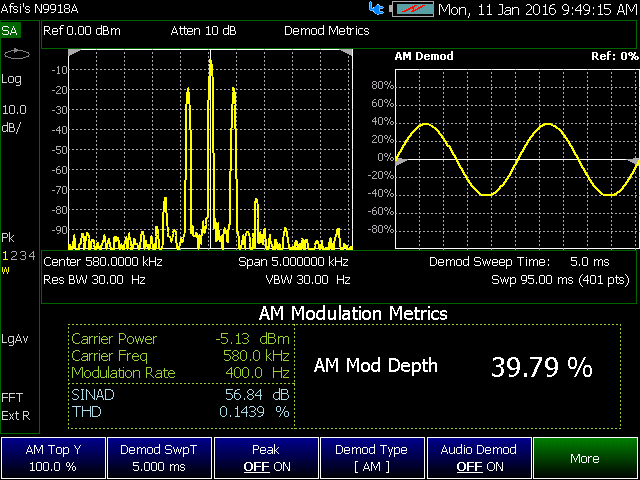Select the Demod SwpT softkey

(159, 458)
